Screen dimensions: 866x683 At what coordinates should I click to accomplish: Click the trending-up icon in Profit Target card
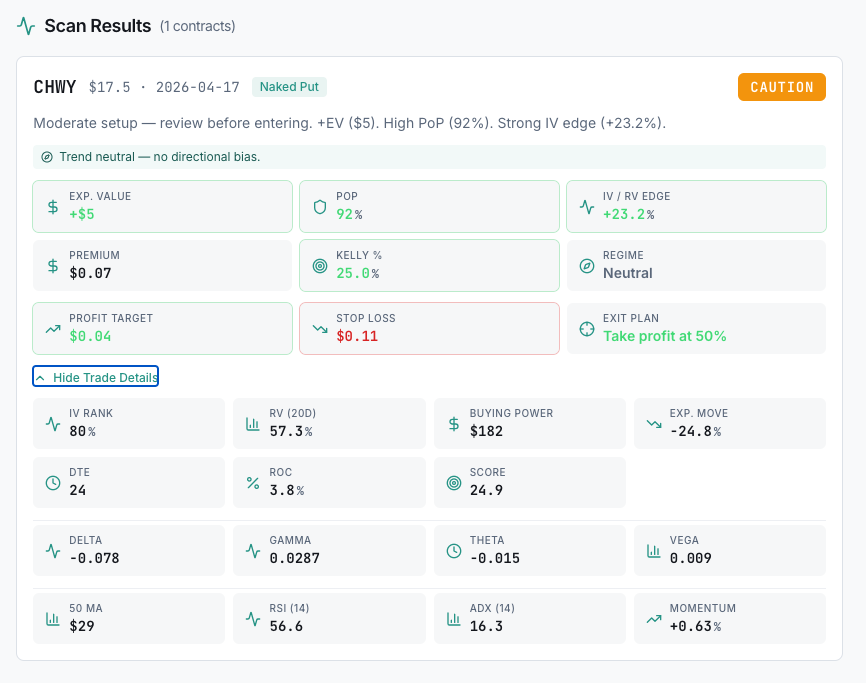53,328
